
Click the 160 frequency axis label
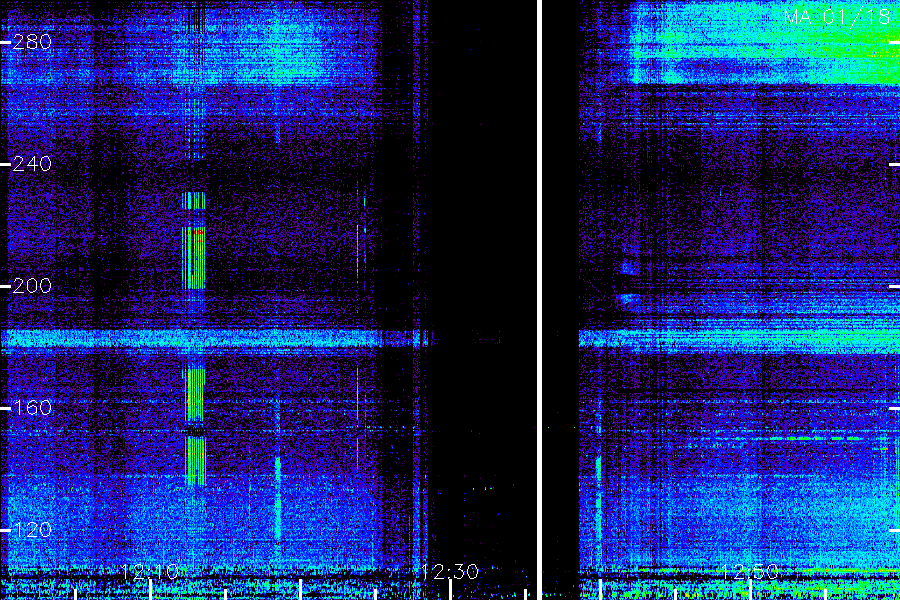(32, 408)
